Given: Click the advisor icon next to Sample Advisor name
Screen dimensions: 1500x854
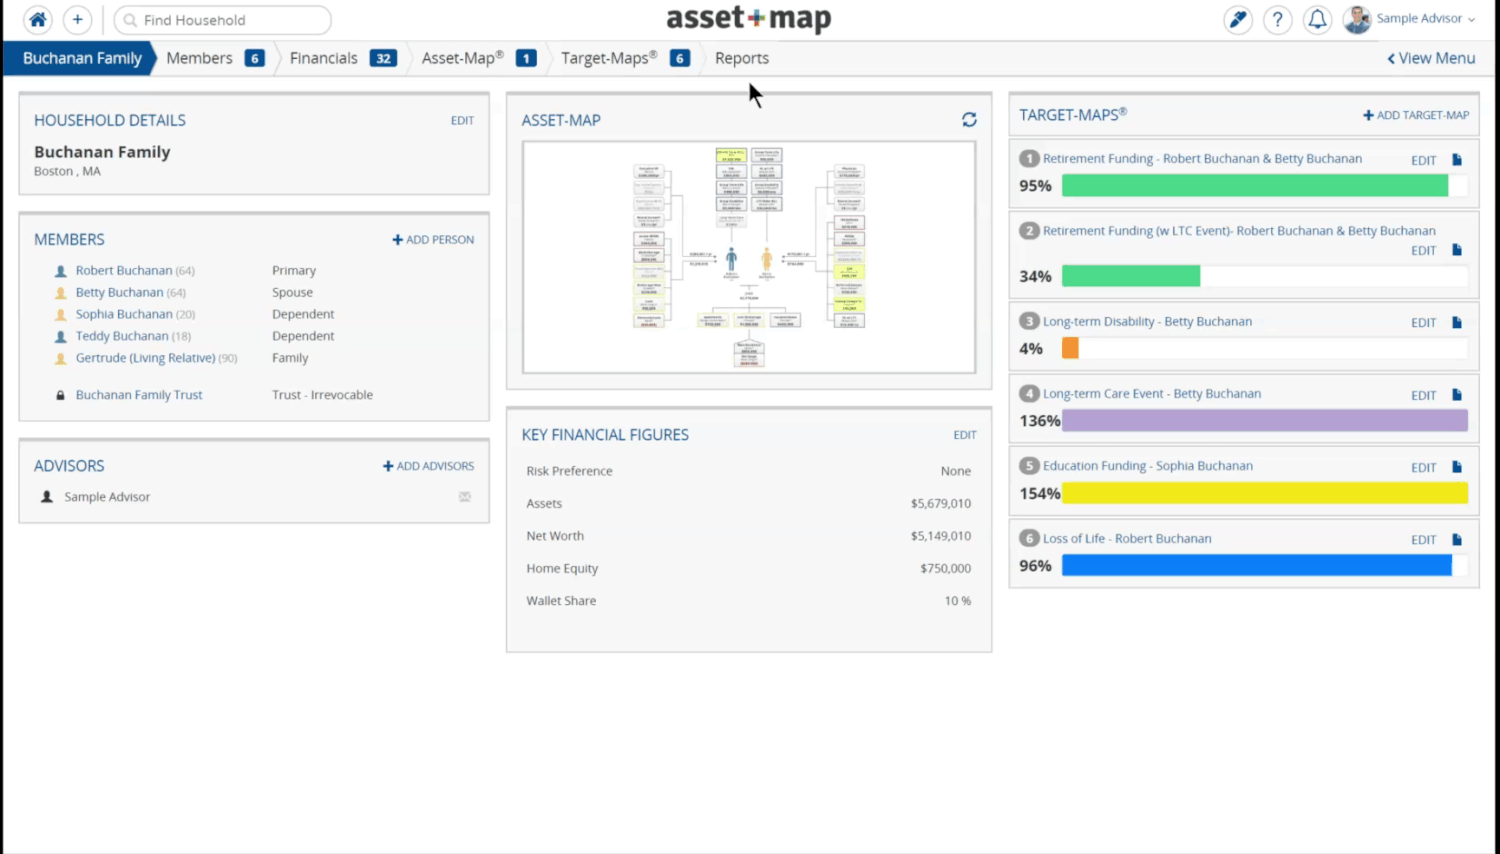Looking at the screenshot, I should [45, 496].
